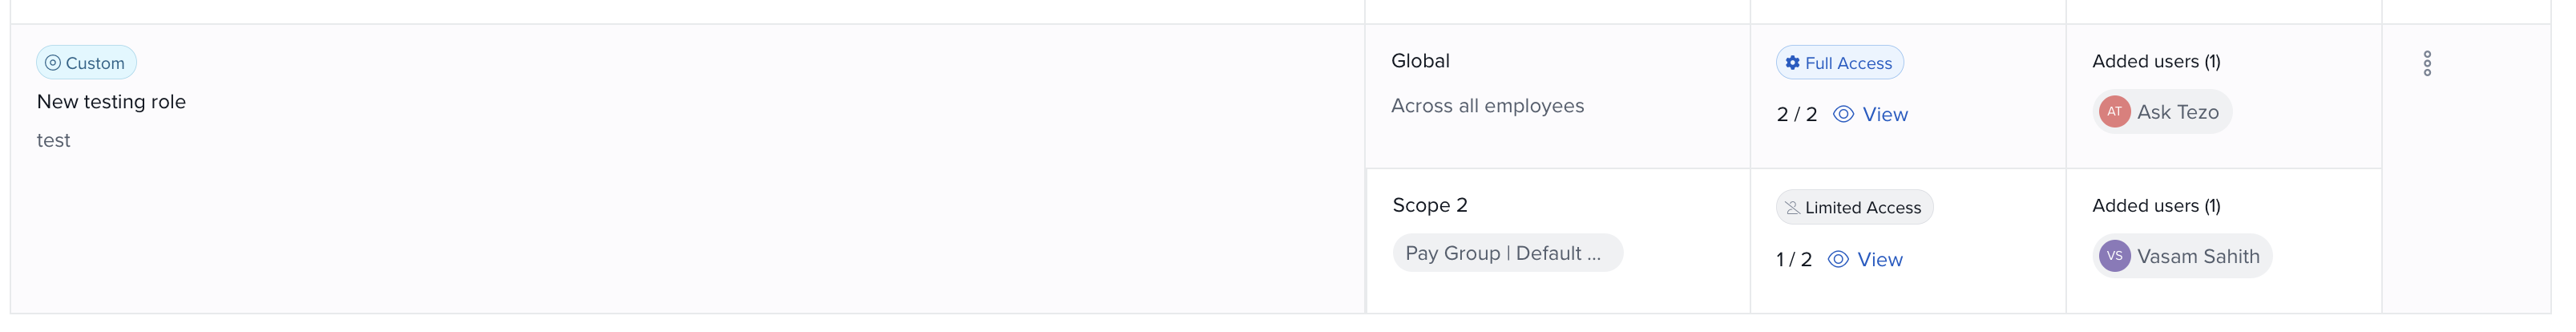Image resolution: width=2576 pixels, height=332 pixels.
Task: Select the Ask Tezo user name
Action: [x=2178, y=112]
